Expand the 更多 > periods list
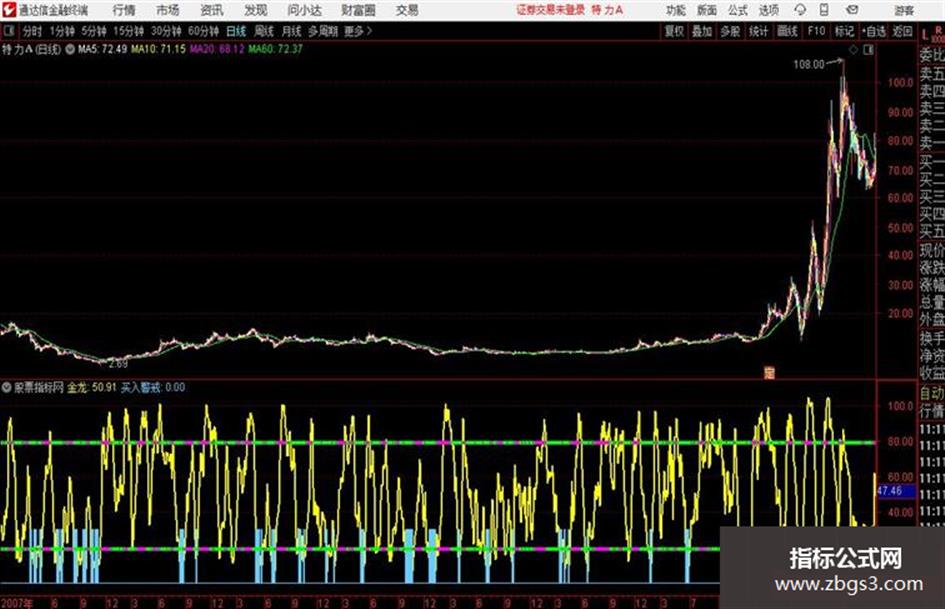This screenshot has width=945, height=609. tap(358, 31)
